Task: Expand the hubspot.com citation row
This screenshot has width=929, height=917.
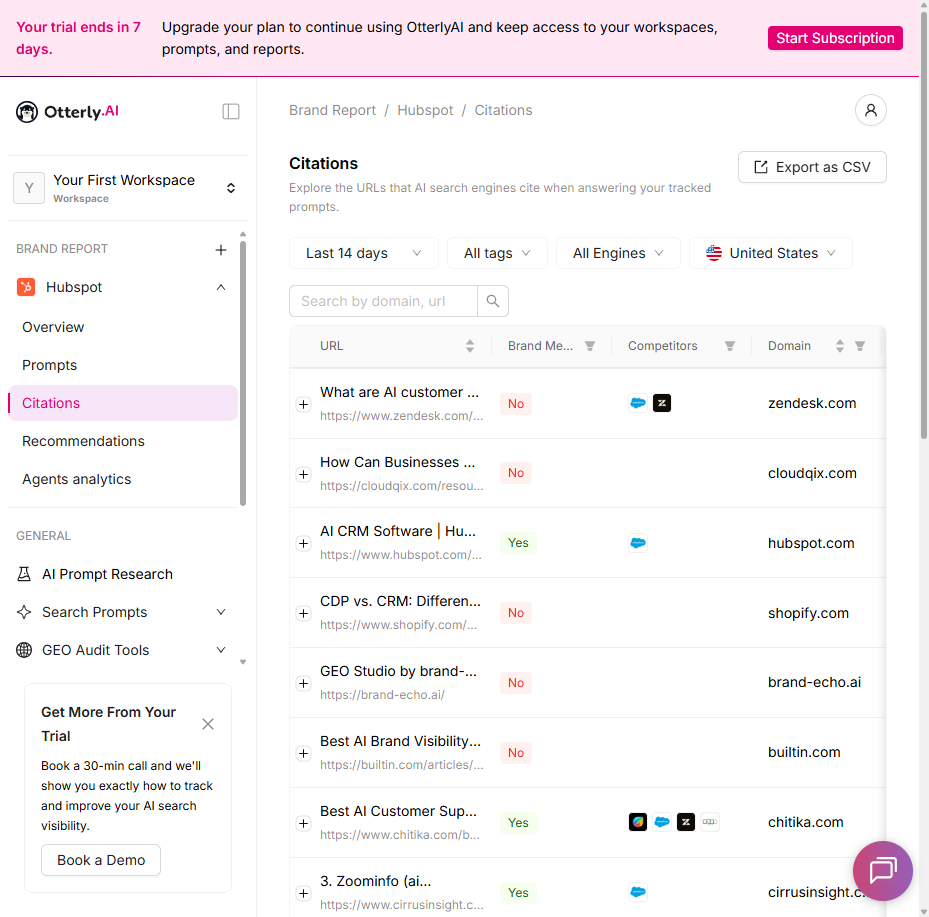Action: point(303,544)
